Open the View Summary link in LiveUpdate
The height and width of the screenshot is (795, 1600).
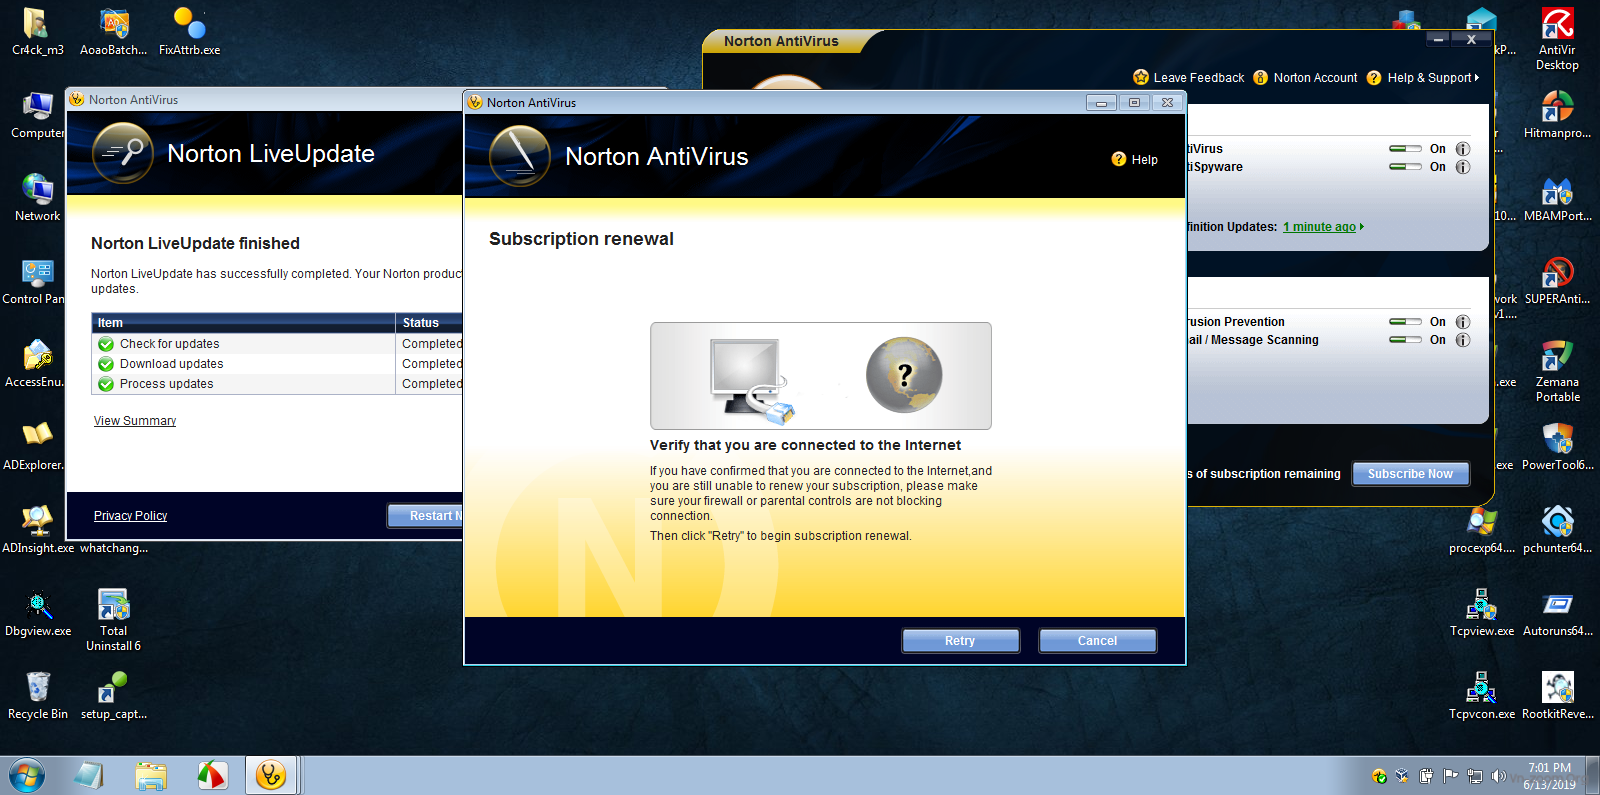click(135, 421)
